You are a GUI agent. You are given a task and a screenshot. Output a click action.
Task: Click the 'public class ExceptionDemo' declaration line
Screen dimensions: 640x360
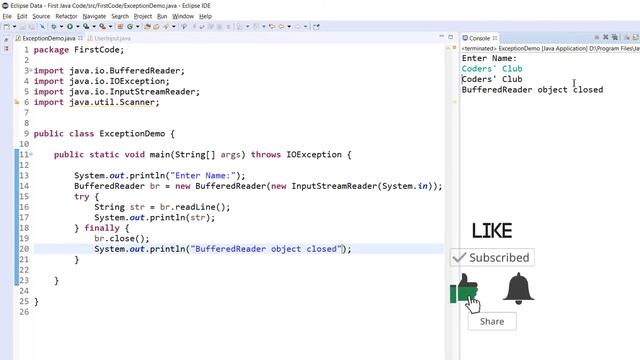coord(104,133)
